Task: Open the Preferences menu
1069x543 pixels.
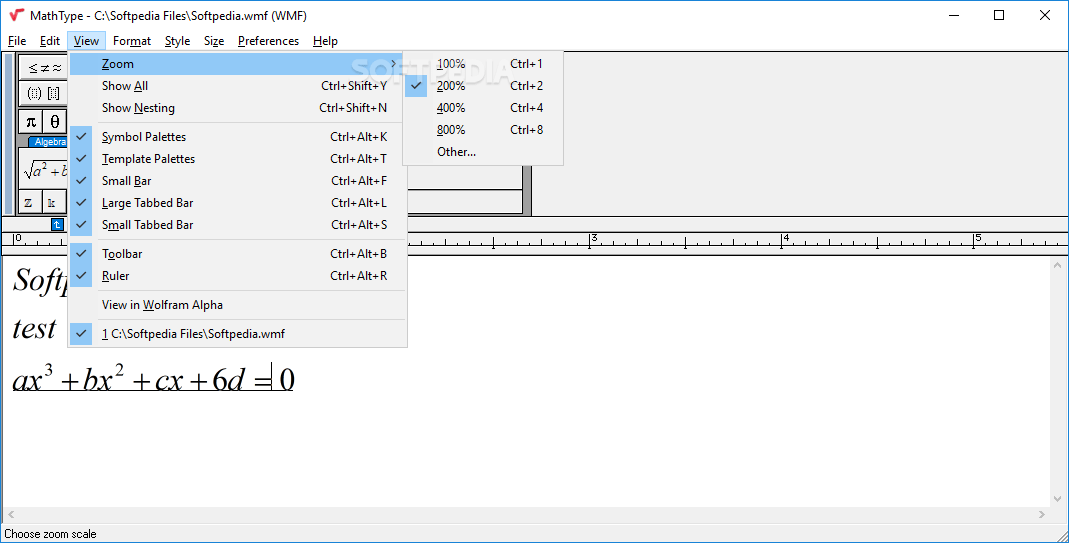Action: [x=269, y=41]
